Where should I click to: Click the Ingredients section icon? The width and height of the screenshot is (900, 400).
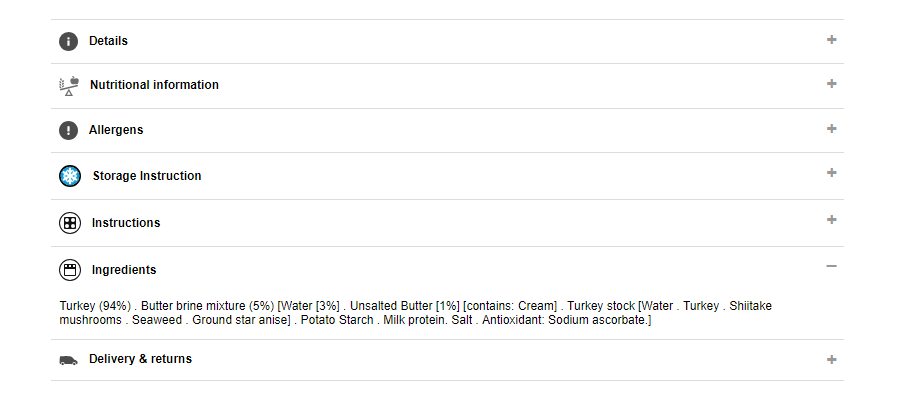click(x=70, y=270)
